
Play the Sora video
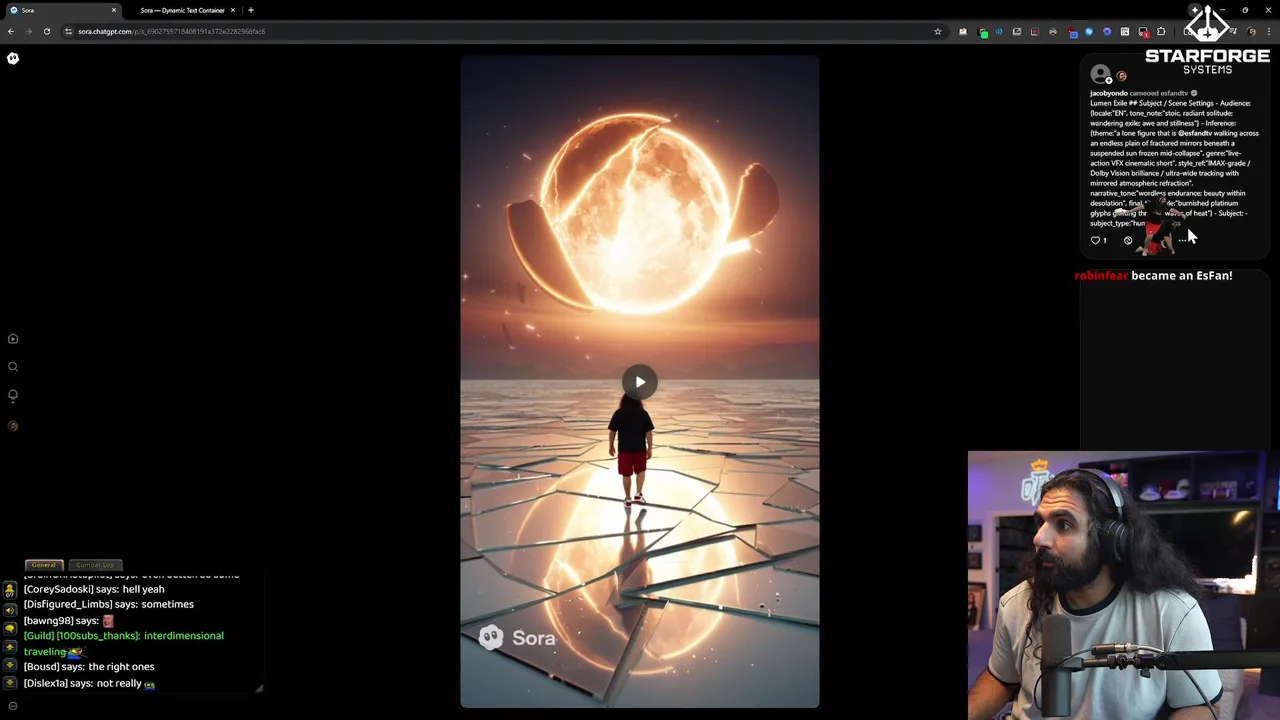640,382
